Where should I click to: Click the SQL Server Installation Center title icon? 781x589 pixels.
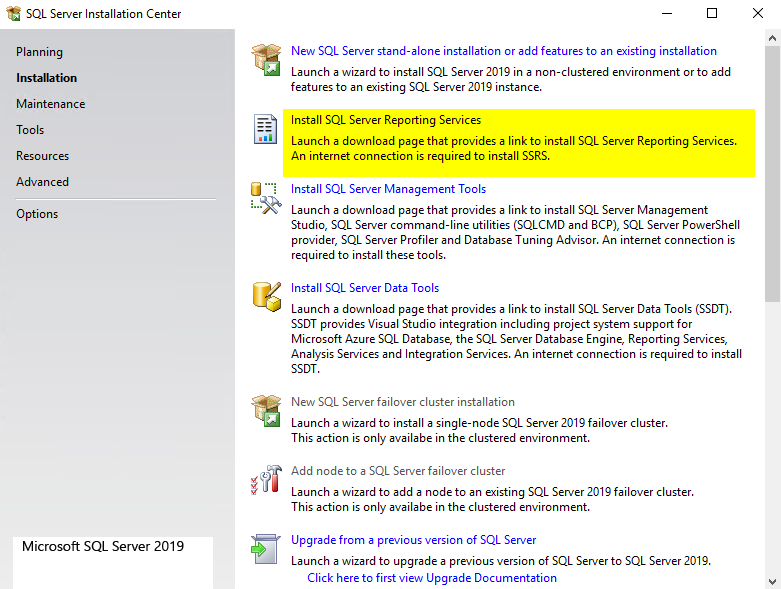click(14, 14)
